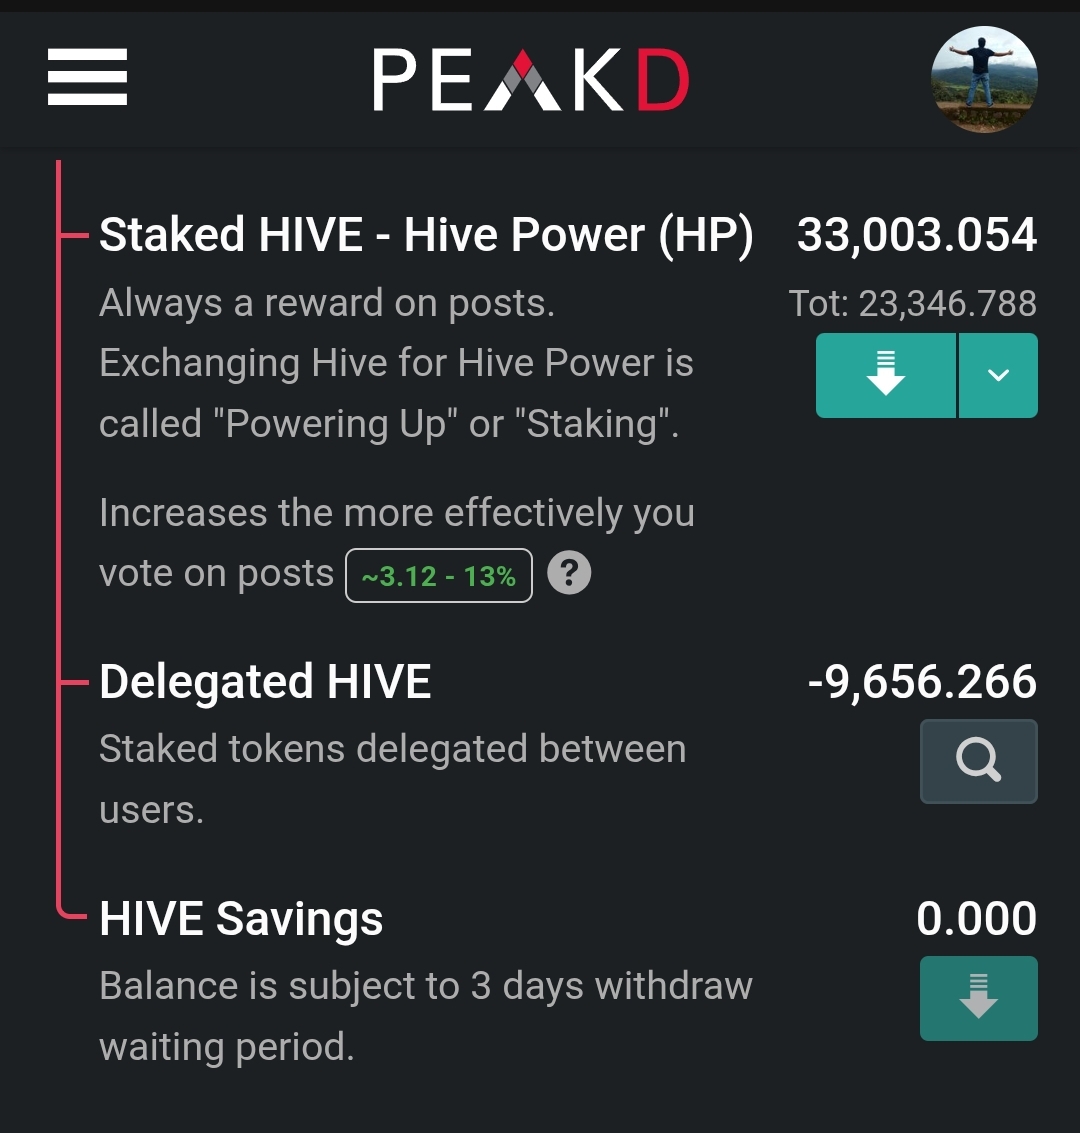1080x1133 pixels.
Task: Open the question mark help icon
Action: click(570, 573)
